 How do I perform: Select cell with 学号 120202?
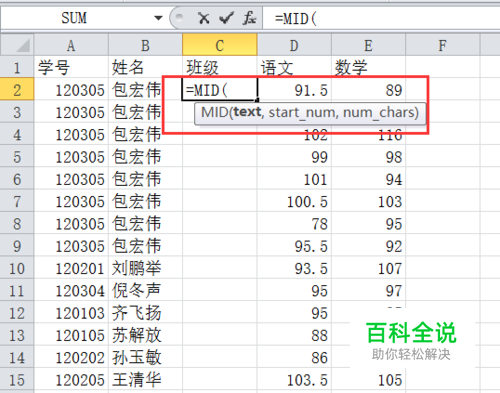(71, 358)
